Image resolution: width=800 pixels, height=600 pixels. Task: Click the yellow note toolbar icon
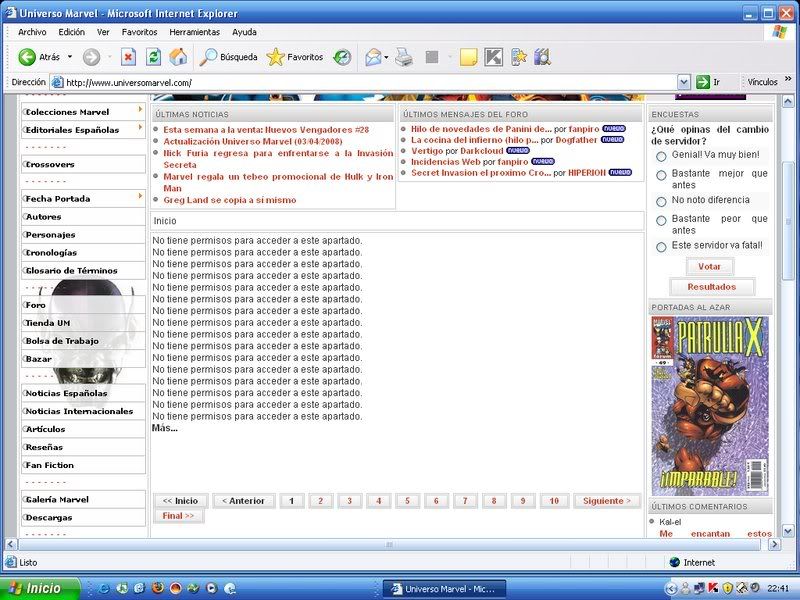pos(468,57)
